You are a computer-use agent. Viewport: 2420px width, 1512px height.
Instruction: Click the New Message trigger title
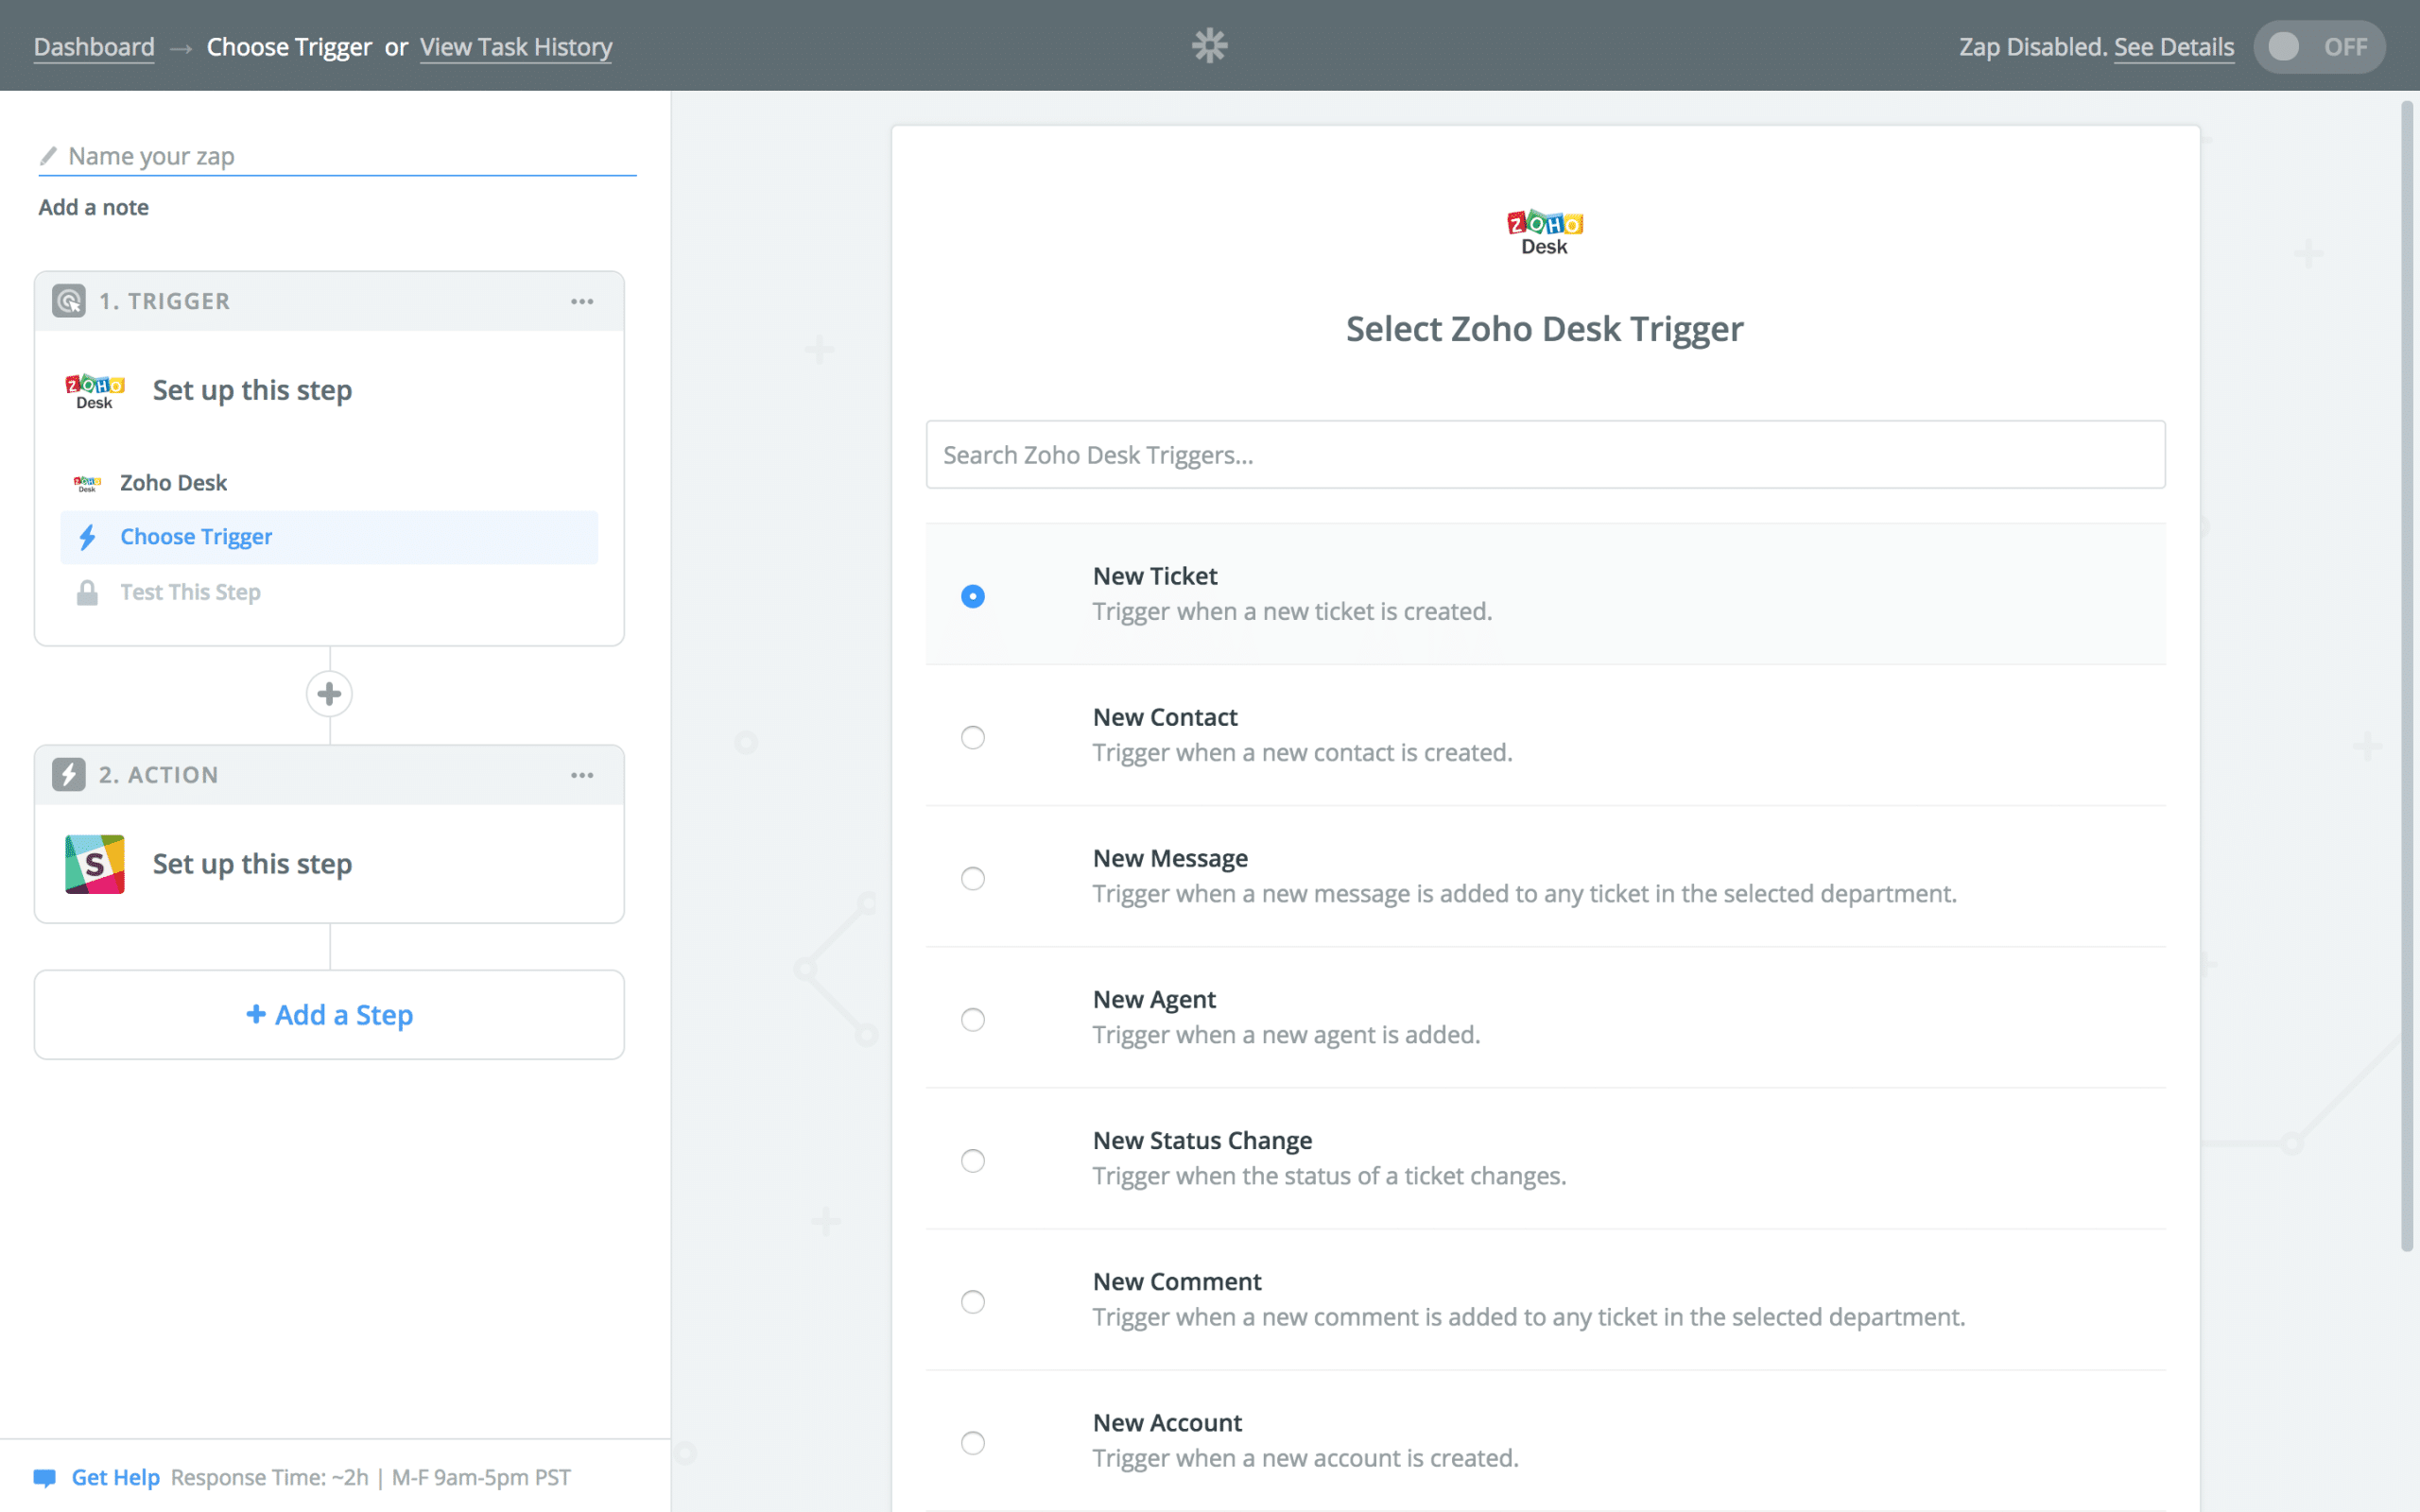click(1170, 859)
